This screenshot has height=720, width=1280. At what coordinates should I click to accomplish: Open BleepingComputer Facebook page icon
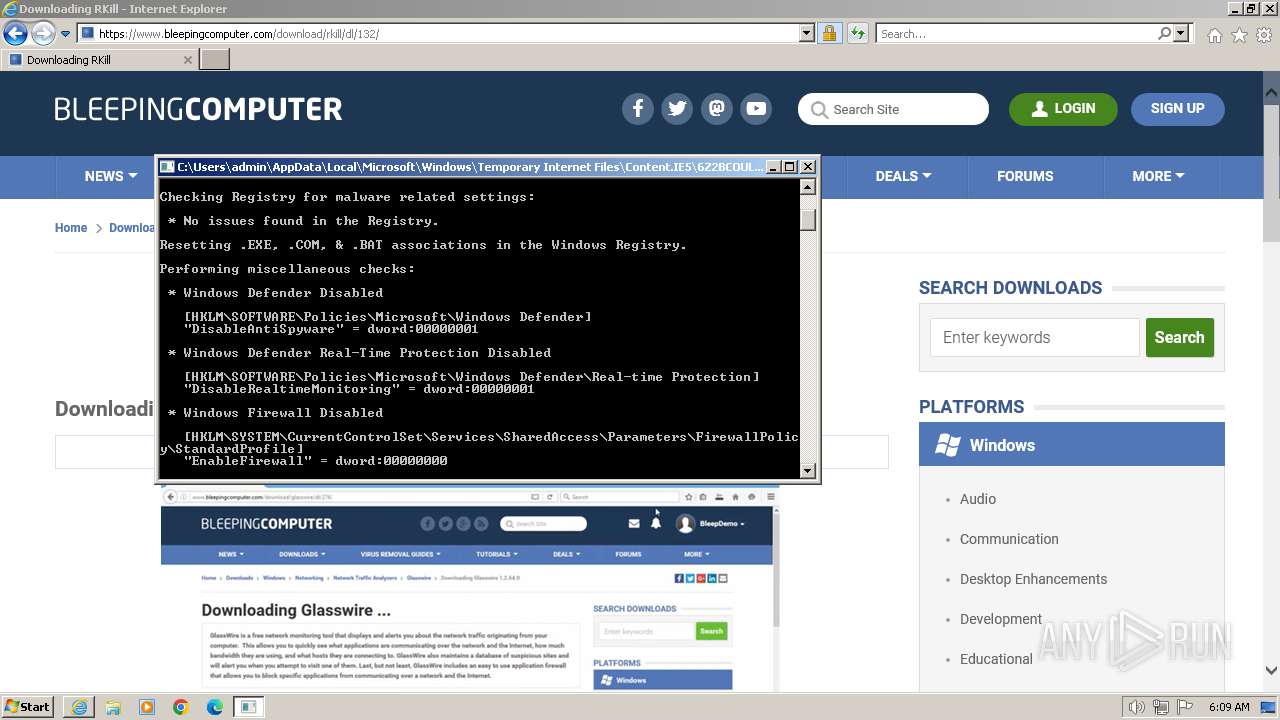(638, 109)
